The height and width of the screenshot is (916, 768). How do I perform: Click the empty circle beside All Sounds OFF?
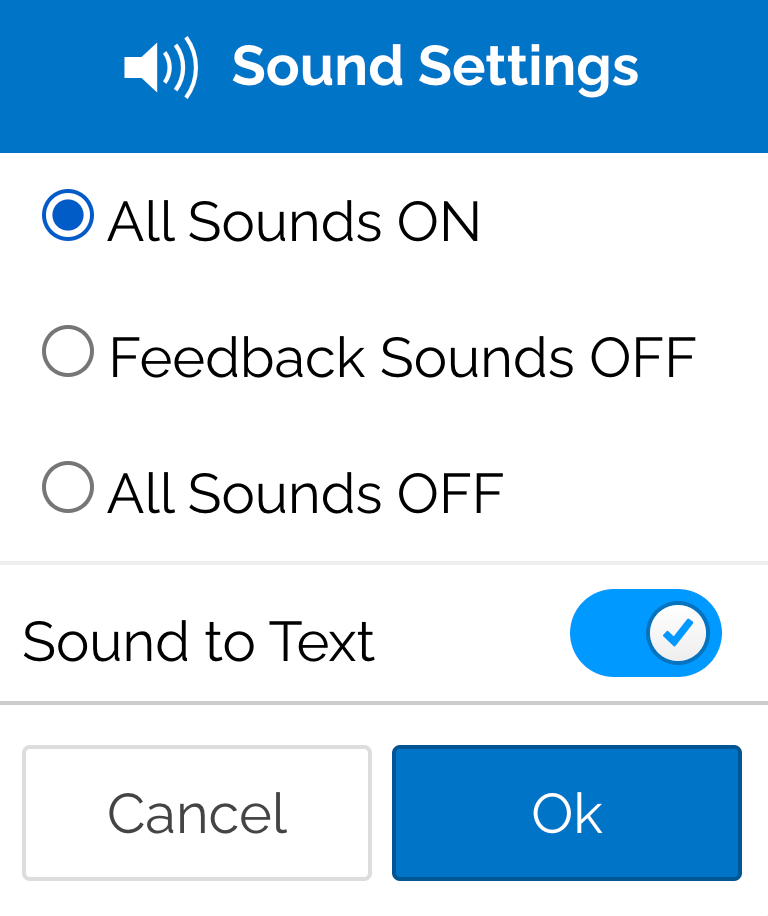[x=68, y=488]
